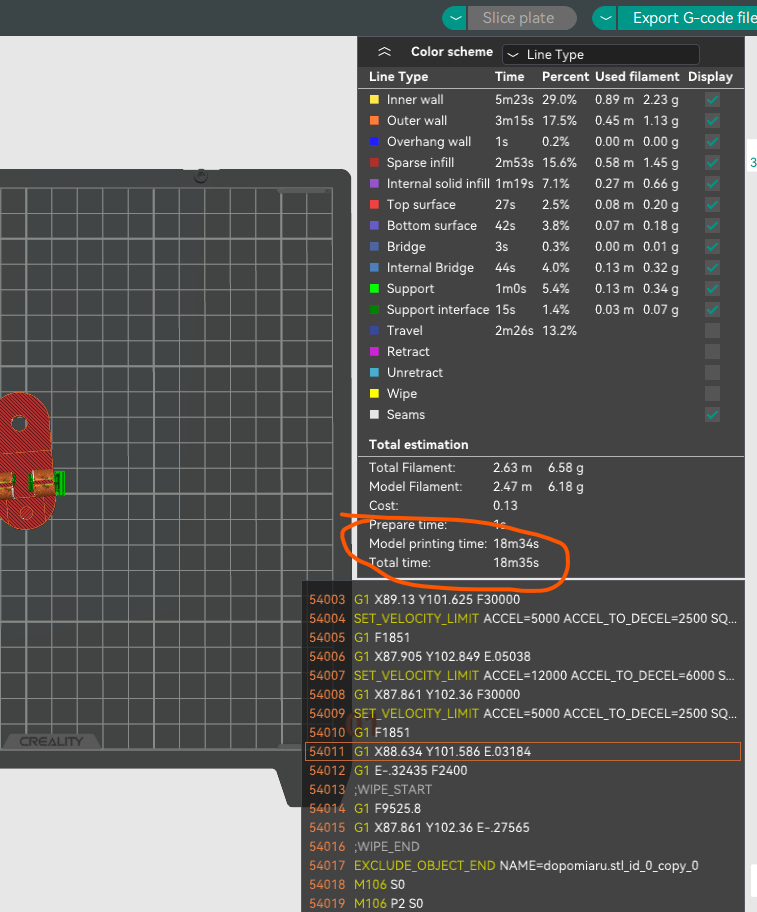The height and width of the screenshot is (912, 757).
Task: Hide Seams display checkbox
Action: (712, 415)
